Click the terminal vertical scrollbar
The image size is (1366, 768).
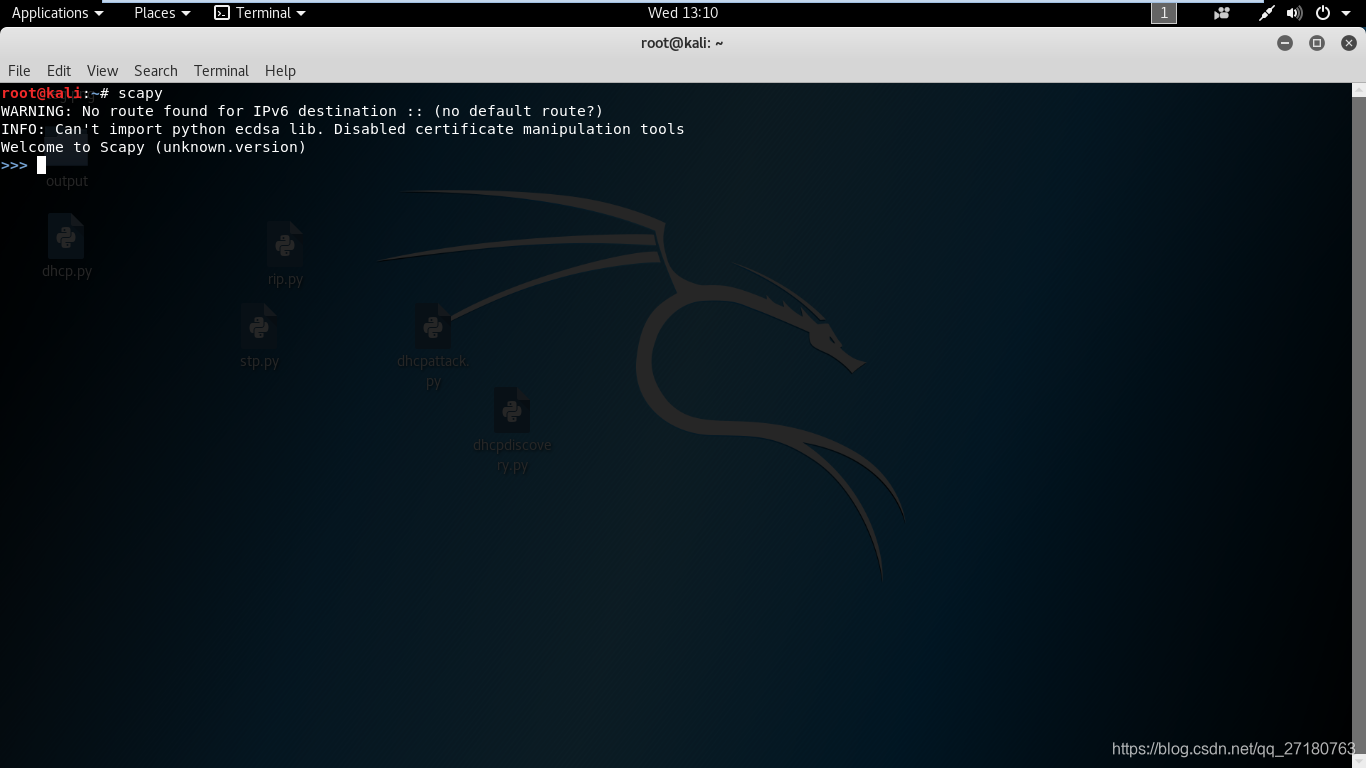pos(1359,425)
